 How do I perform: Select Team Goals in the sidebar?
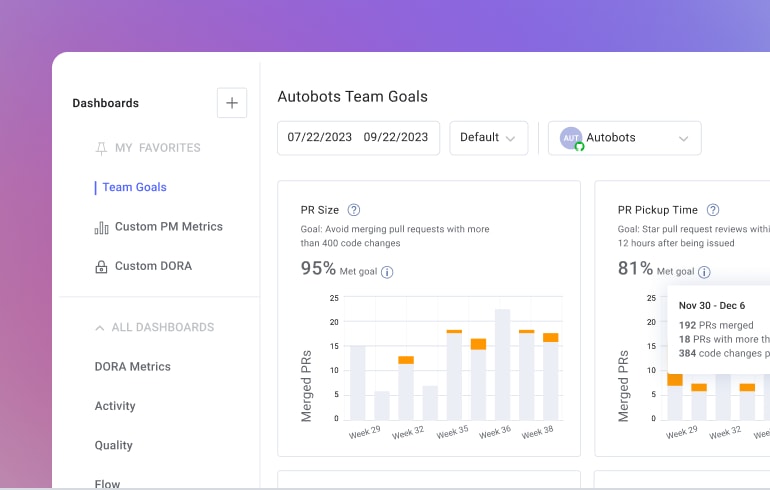(x=135, y=187)
